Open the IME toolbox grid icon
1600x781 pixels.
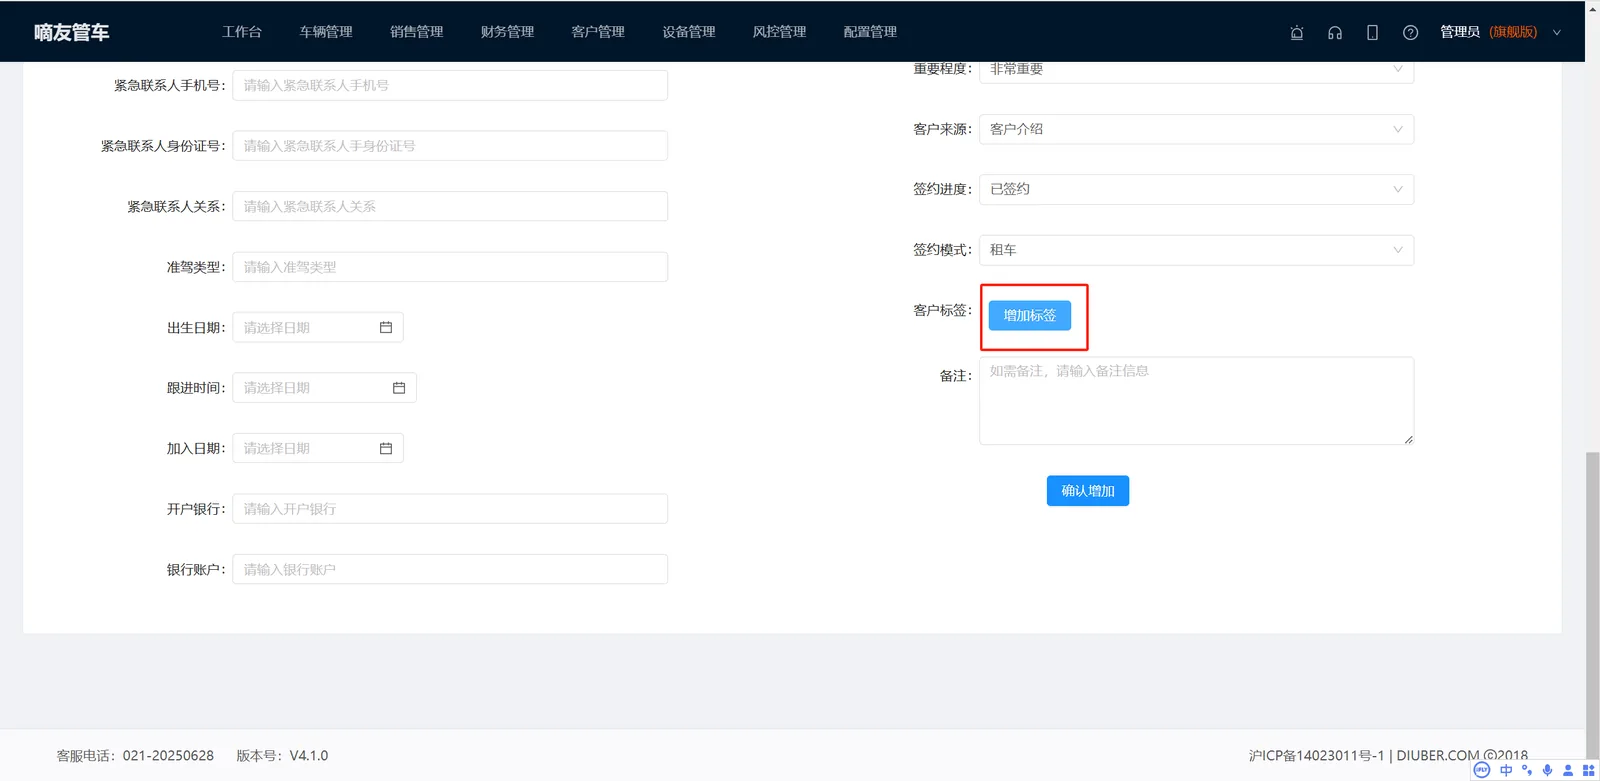(x=1588, y=770)
